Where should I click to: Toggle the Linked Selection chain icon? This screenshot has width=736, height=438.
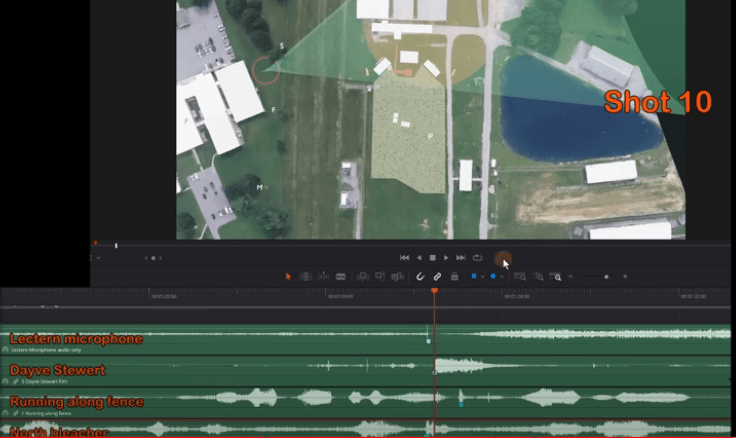[x=437, y=276]
